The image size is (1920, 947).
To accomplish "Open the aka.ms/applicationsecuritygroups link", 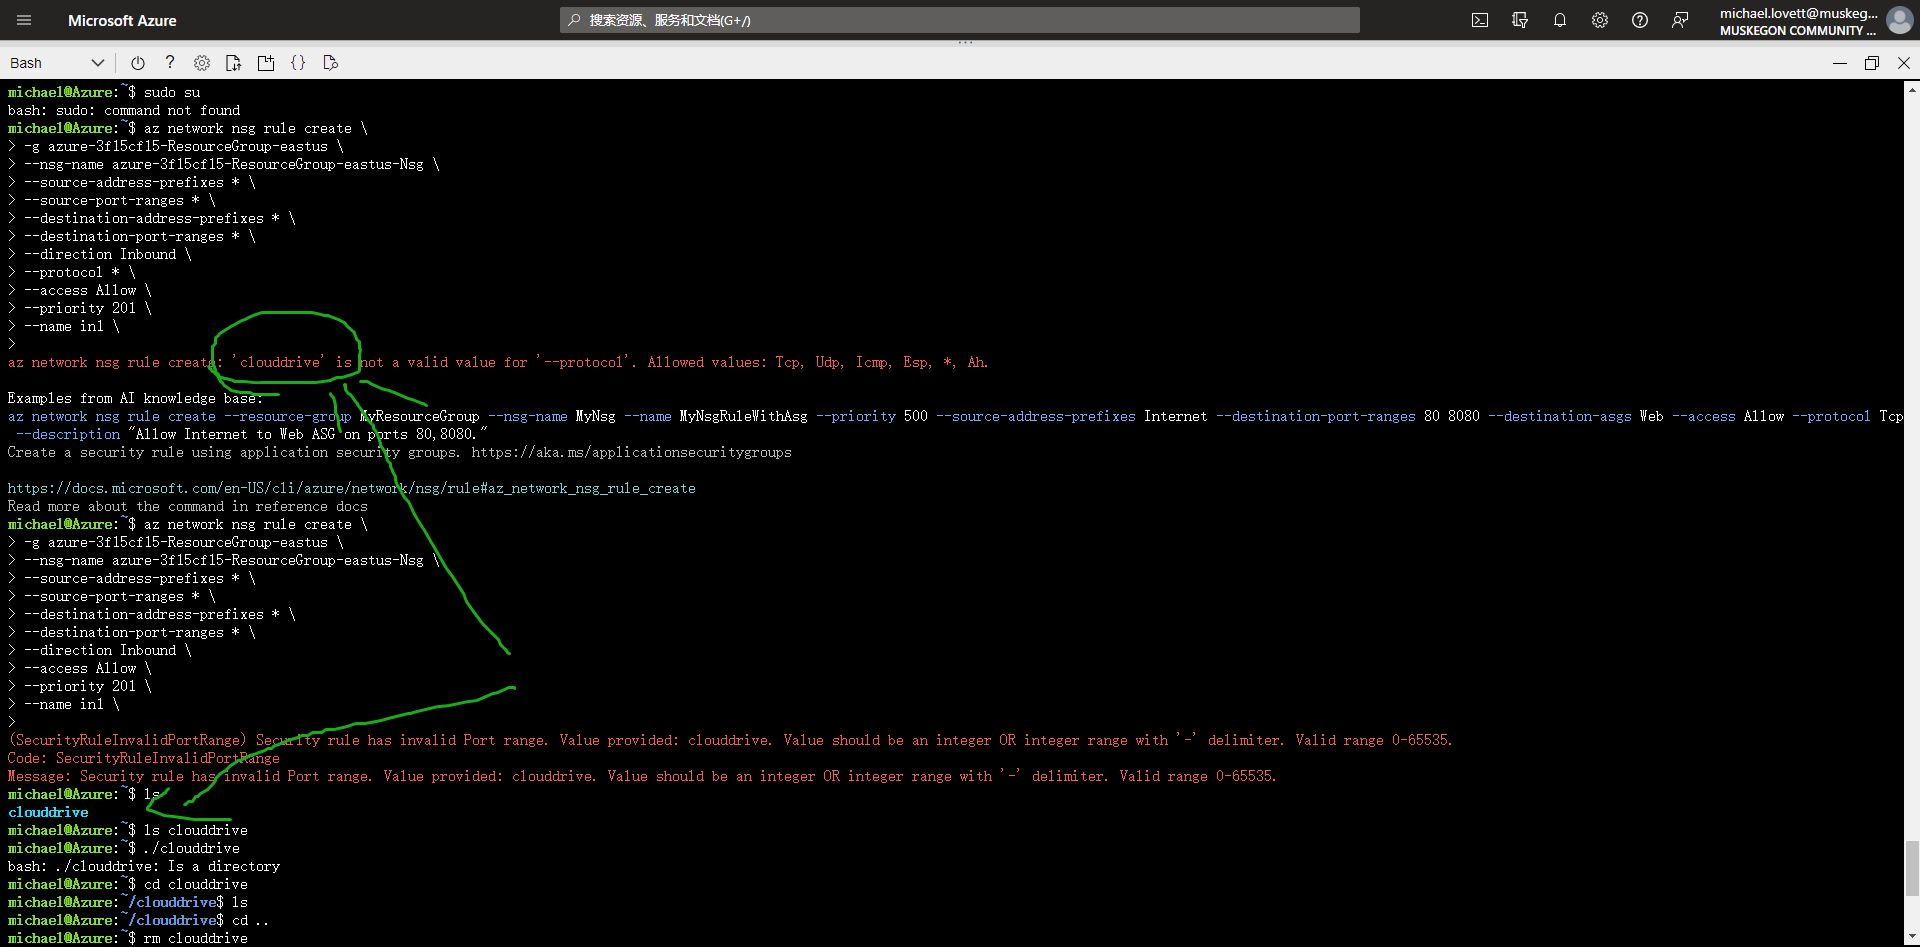I will click(631, 452).
